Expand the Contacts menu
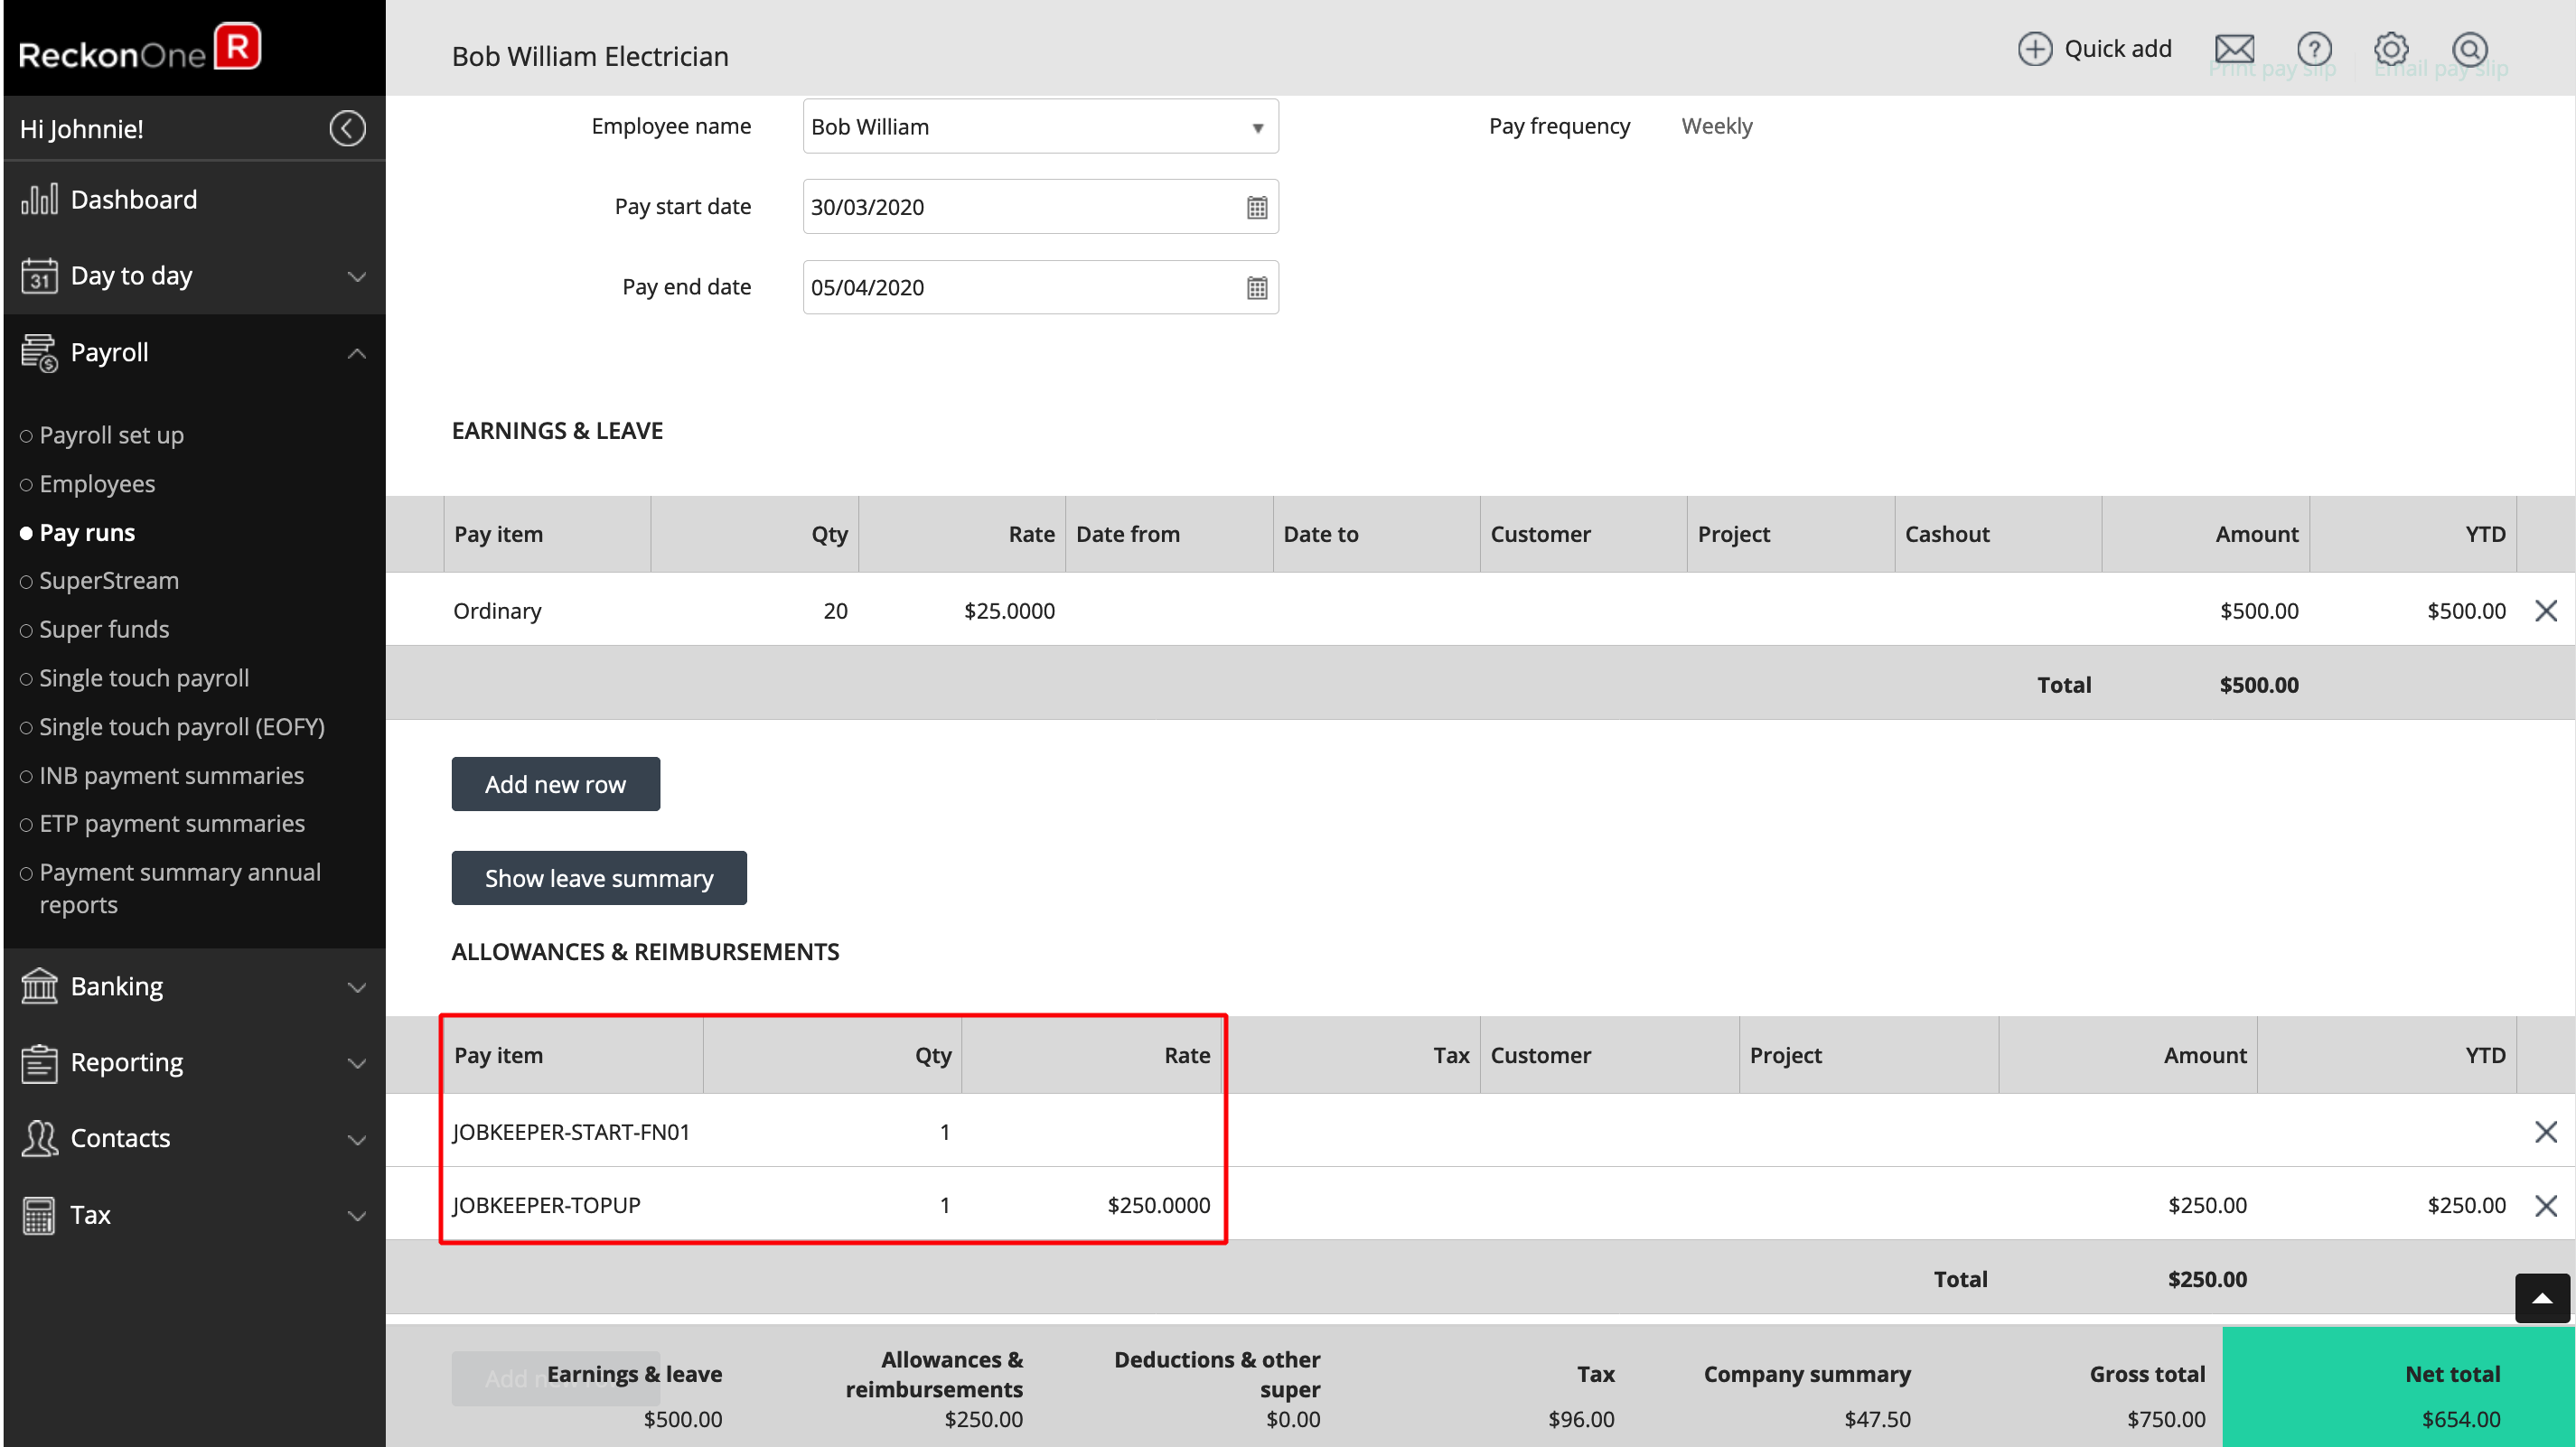 coord(356,1139)
